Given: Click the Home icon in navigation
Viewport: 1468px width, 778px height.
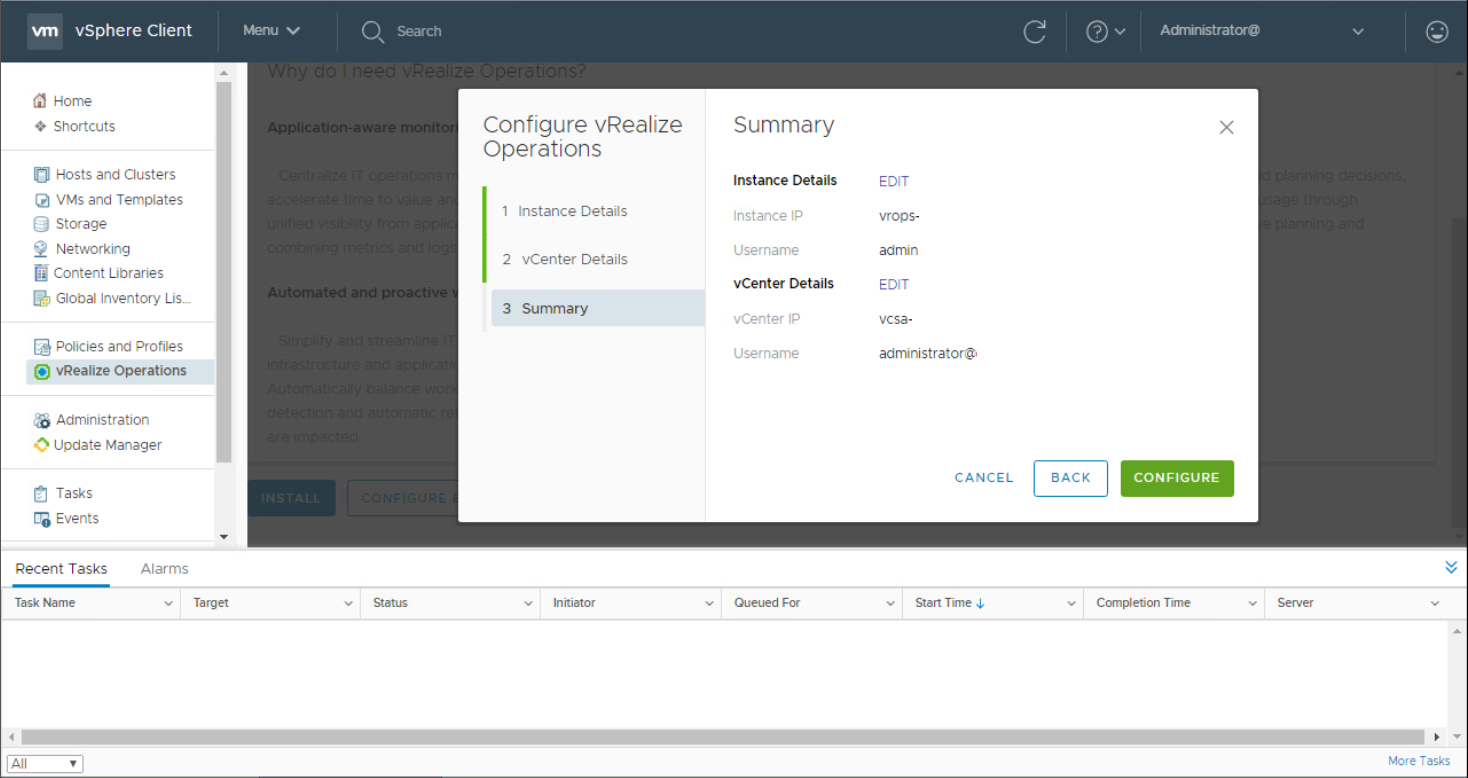Looking at the screenshot, I should pyautogui.click(x=40, y=101).
